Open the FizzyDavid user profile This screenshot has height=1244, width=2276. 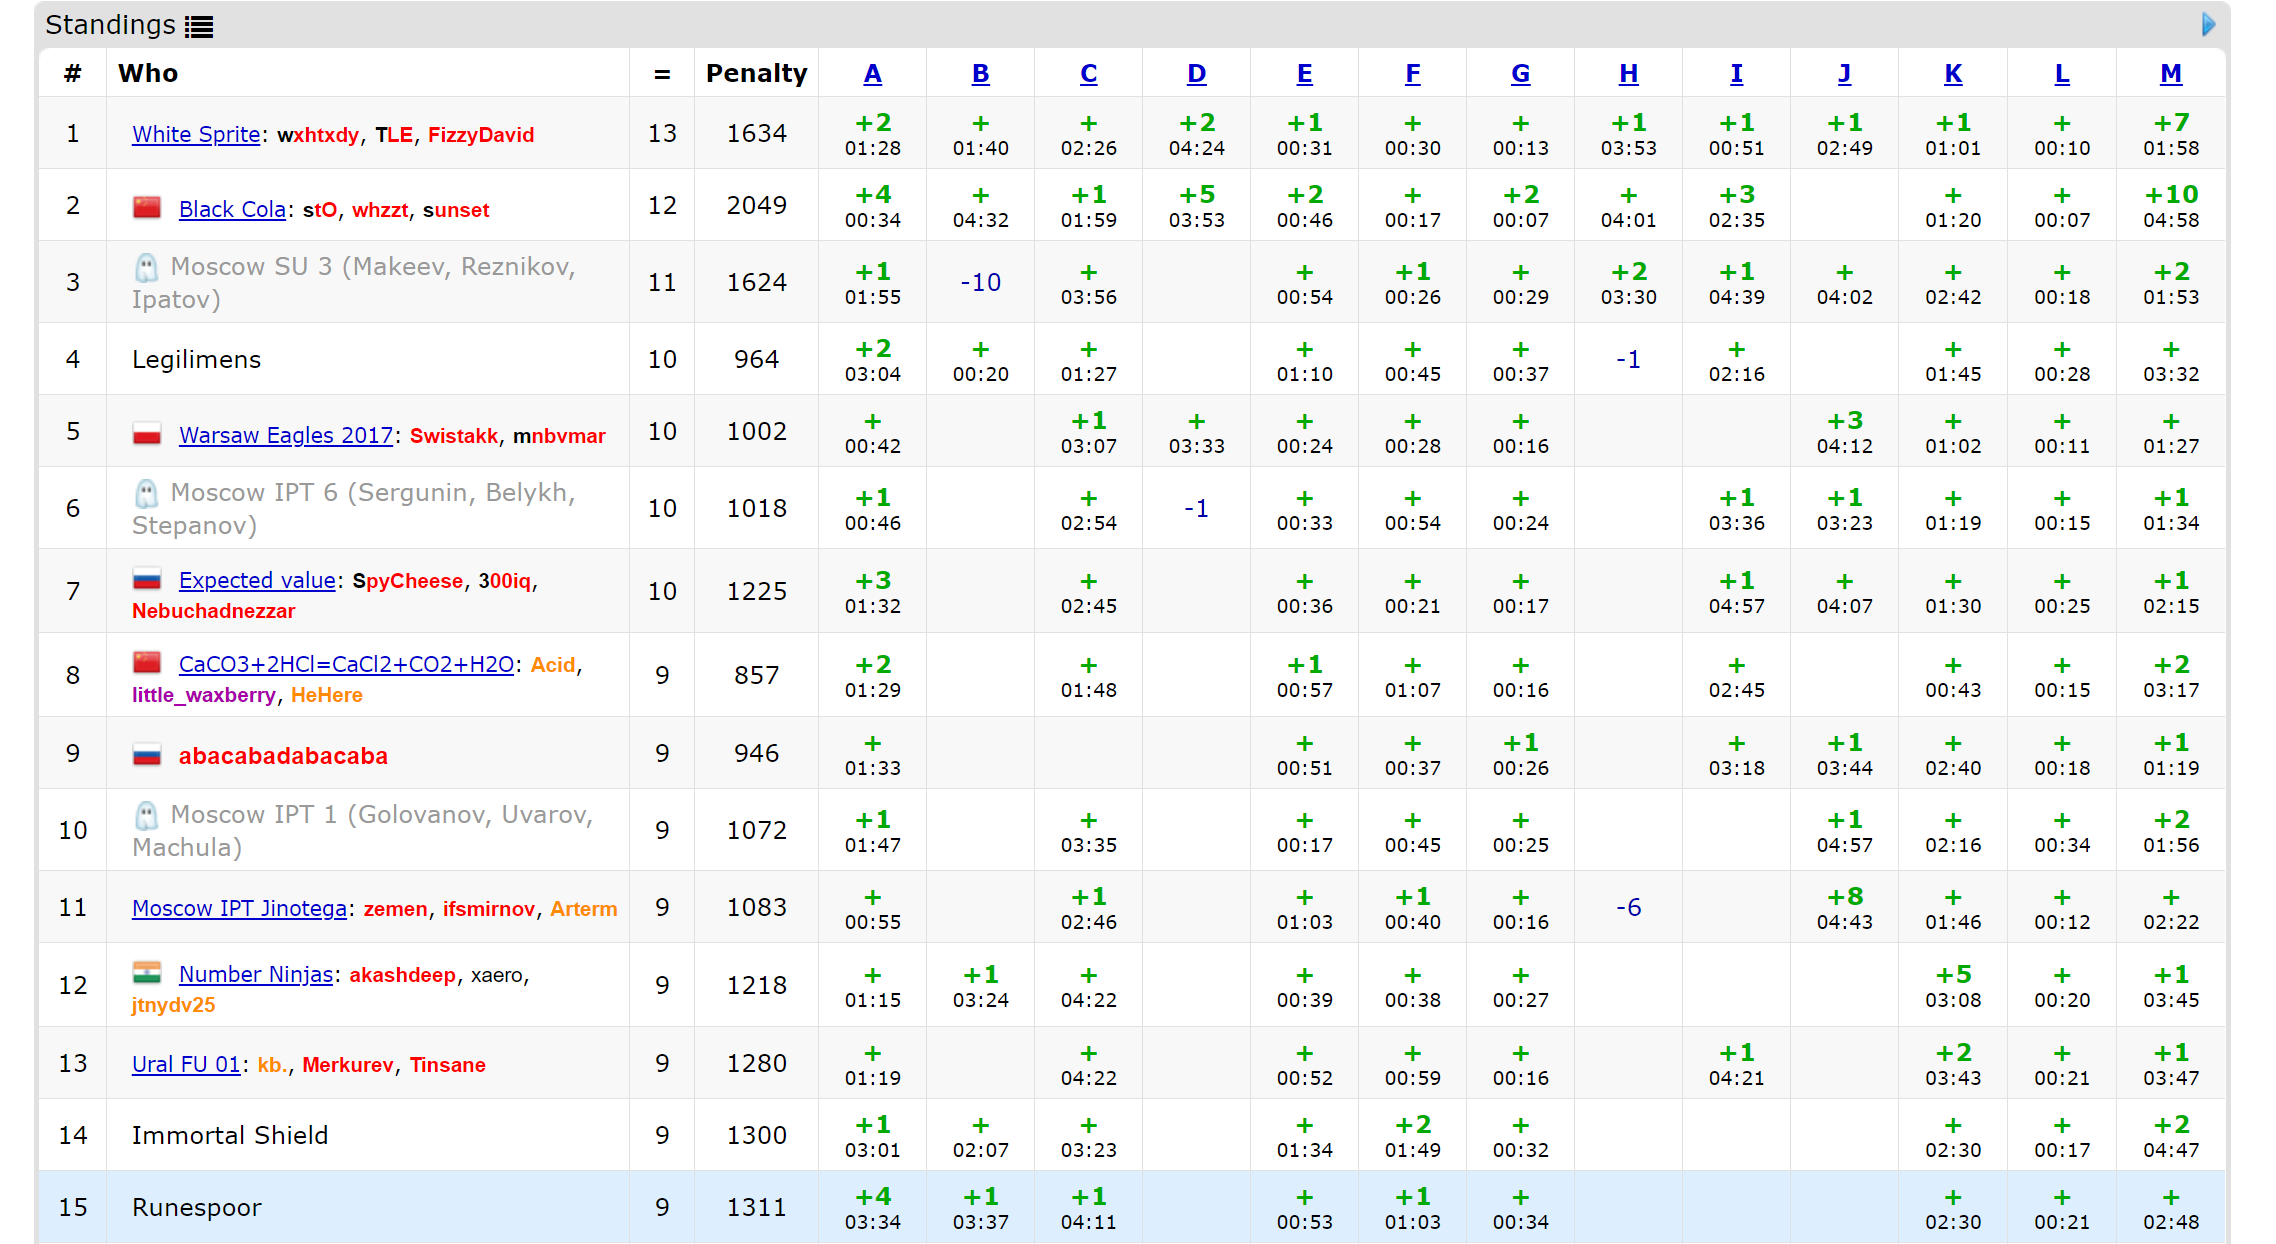pyautogui.click(x=481, y=135)
